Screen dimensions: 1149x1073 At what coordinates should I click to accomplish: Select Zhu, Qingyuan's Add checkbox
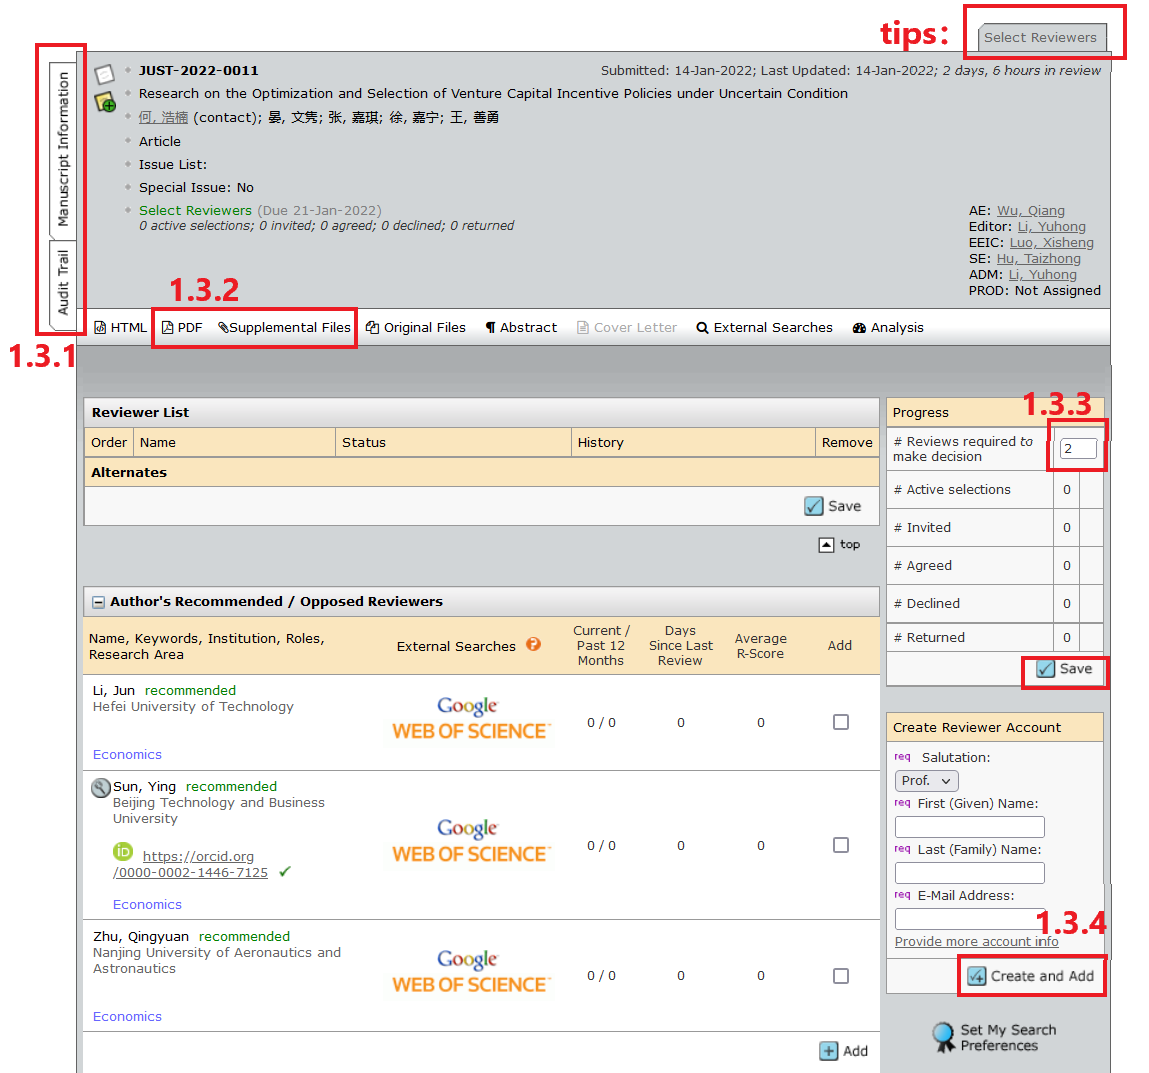pyautogui.click(x=841, y=976)
